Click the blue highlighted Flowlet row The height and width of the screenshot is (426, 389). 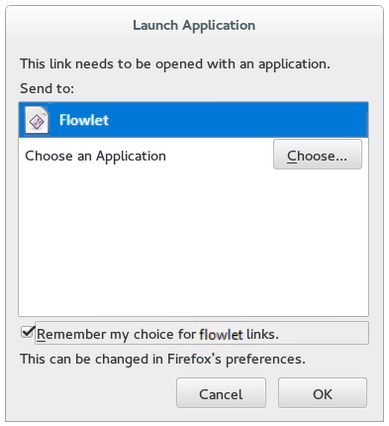click(194, 120)
